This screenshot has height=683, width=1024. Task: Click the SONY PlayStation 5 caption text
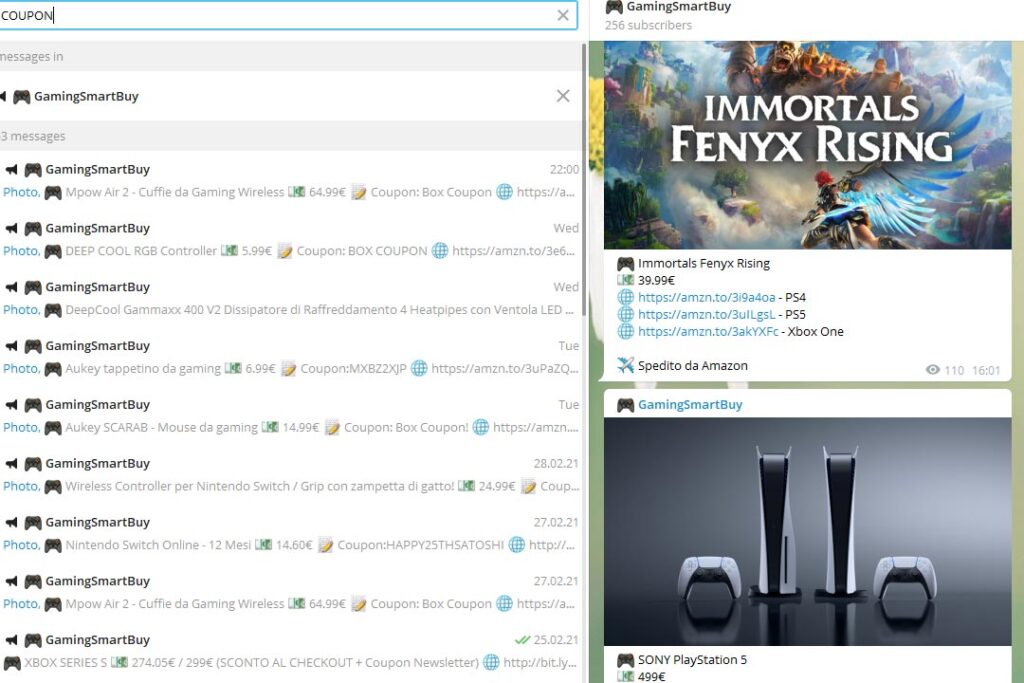(x=692, y=660)
